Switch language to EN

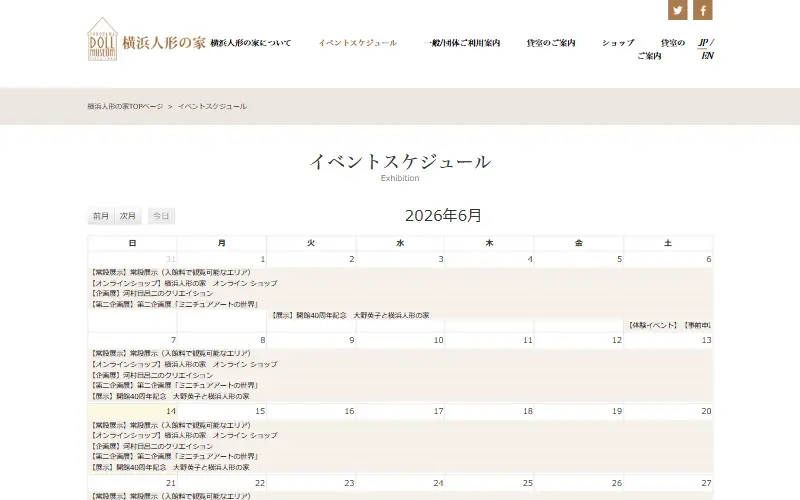pos(707,56)
